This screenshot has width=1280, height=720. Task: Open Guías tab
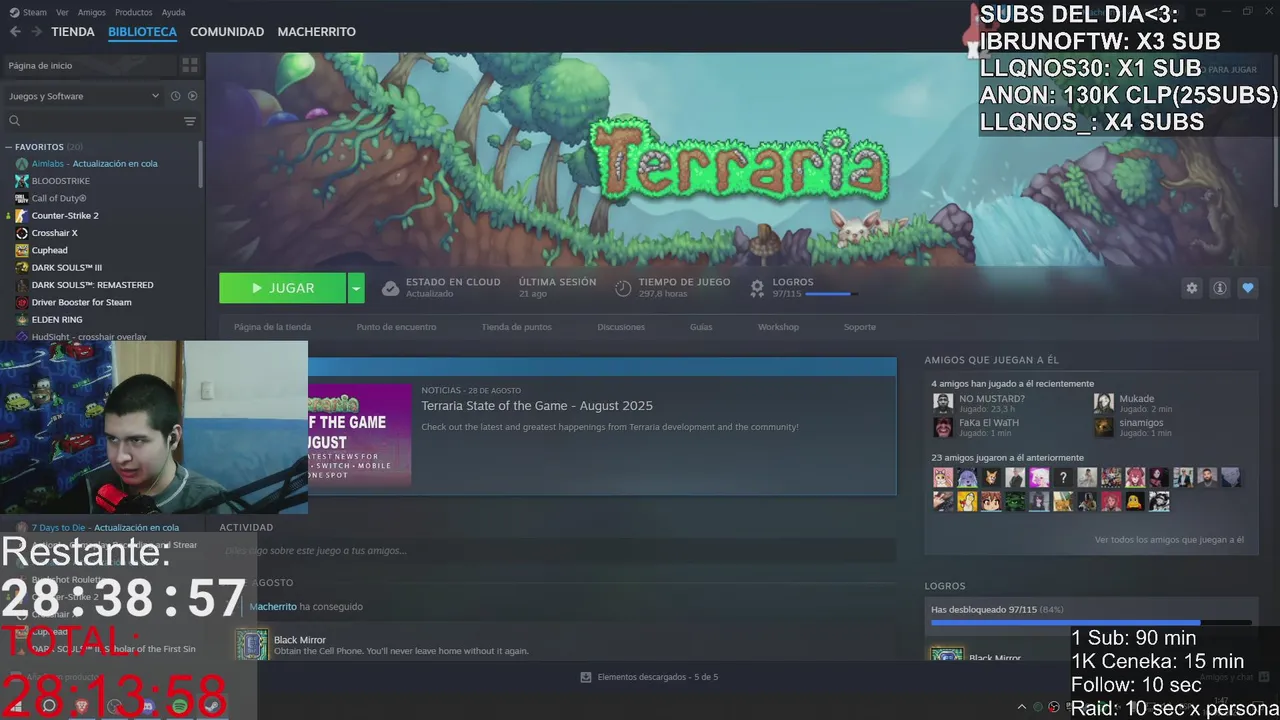(701, 327)
